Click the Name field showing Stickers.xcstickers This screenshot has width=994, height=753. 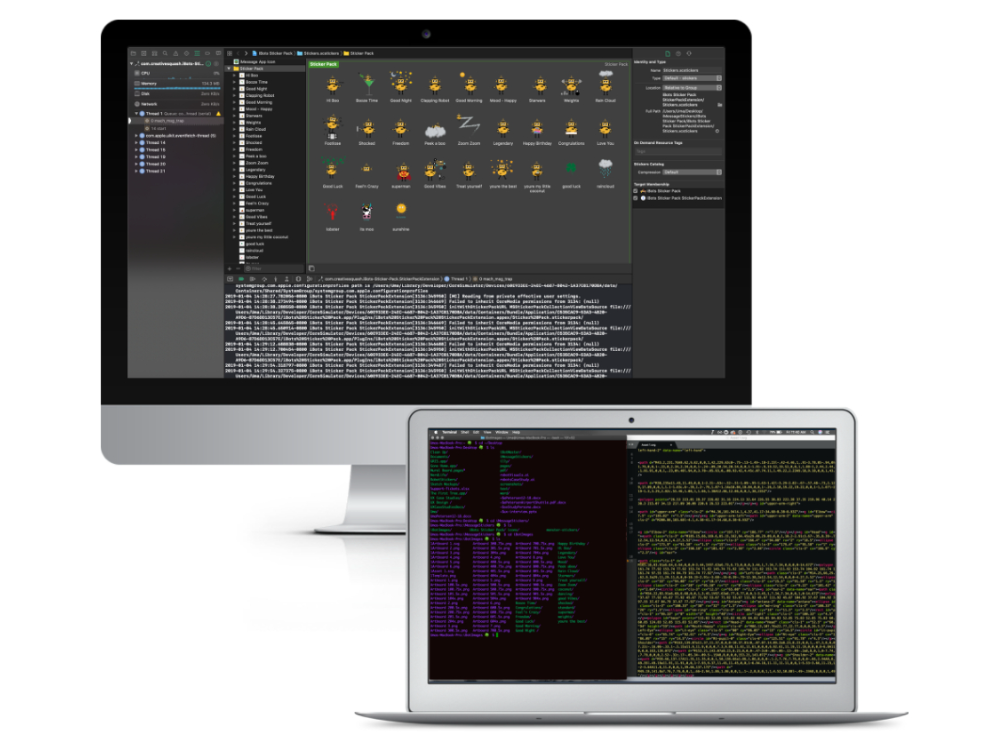pos(692,70)
